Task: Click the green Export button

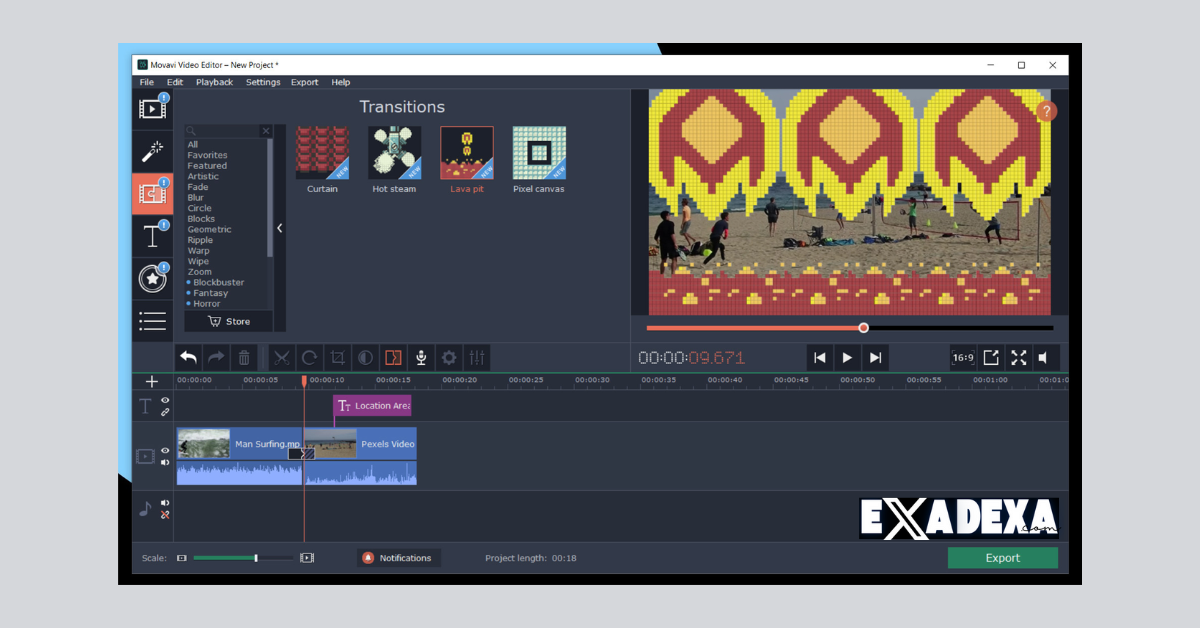Action: (1002, 557)
